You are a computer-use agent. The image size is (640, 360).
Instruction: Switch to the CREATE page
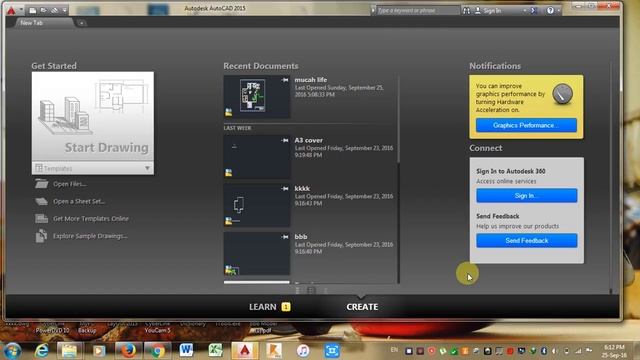(362, 307)
